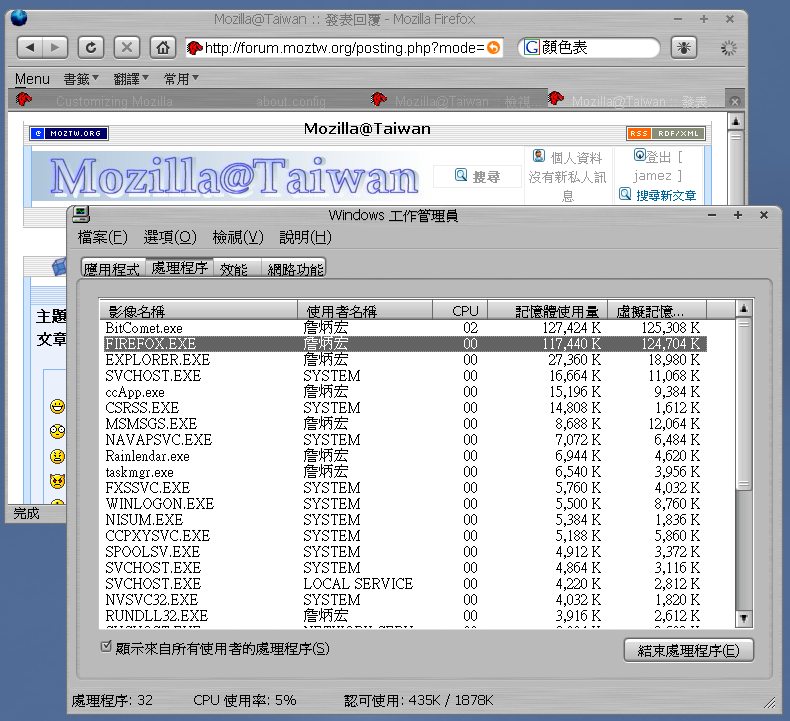790x721 pixels.
Task: Click the 結束處理程序 end process button
Action: (688, 650)
